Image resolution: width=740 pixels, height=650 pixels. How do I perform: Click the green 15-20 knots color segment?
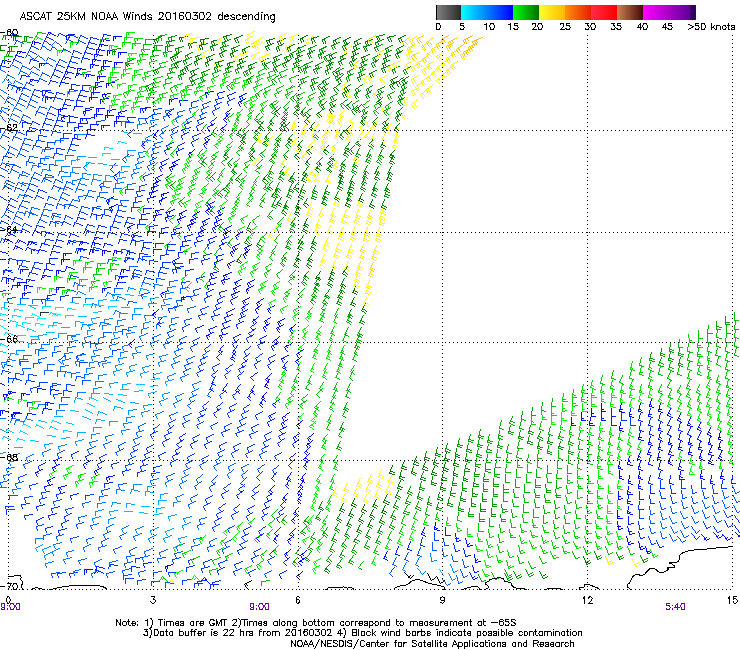coord(526,12)
